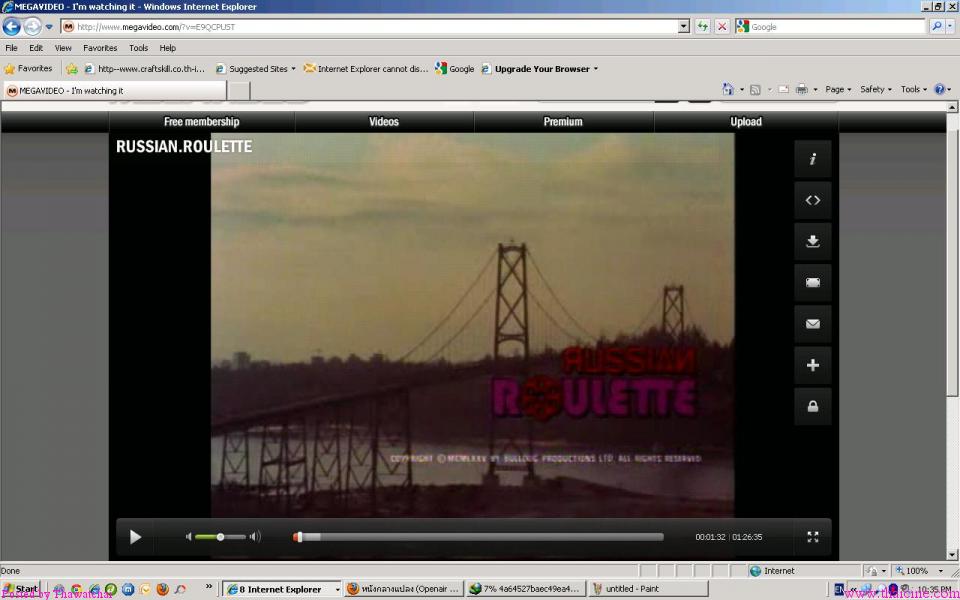The image size is (960, 600).
Task: Open the View menu
Action: point(63,48)
